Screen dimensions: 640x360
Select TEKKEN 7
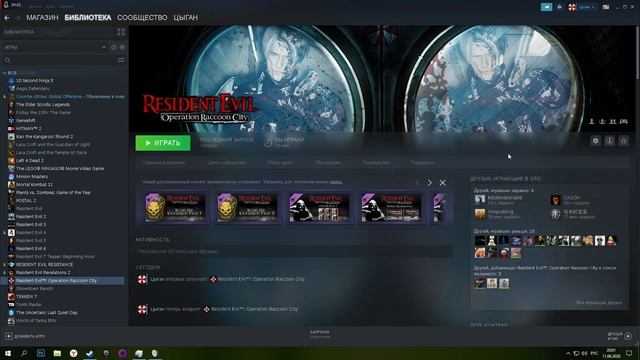[x=27, y=297]
